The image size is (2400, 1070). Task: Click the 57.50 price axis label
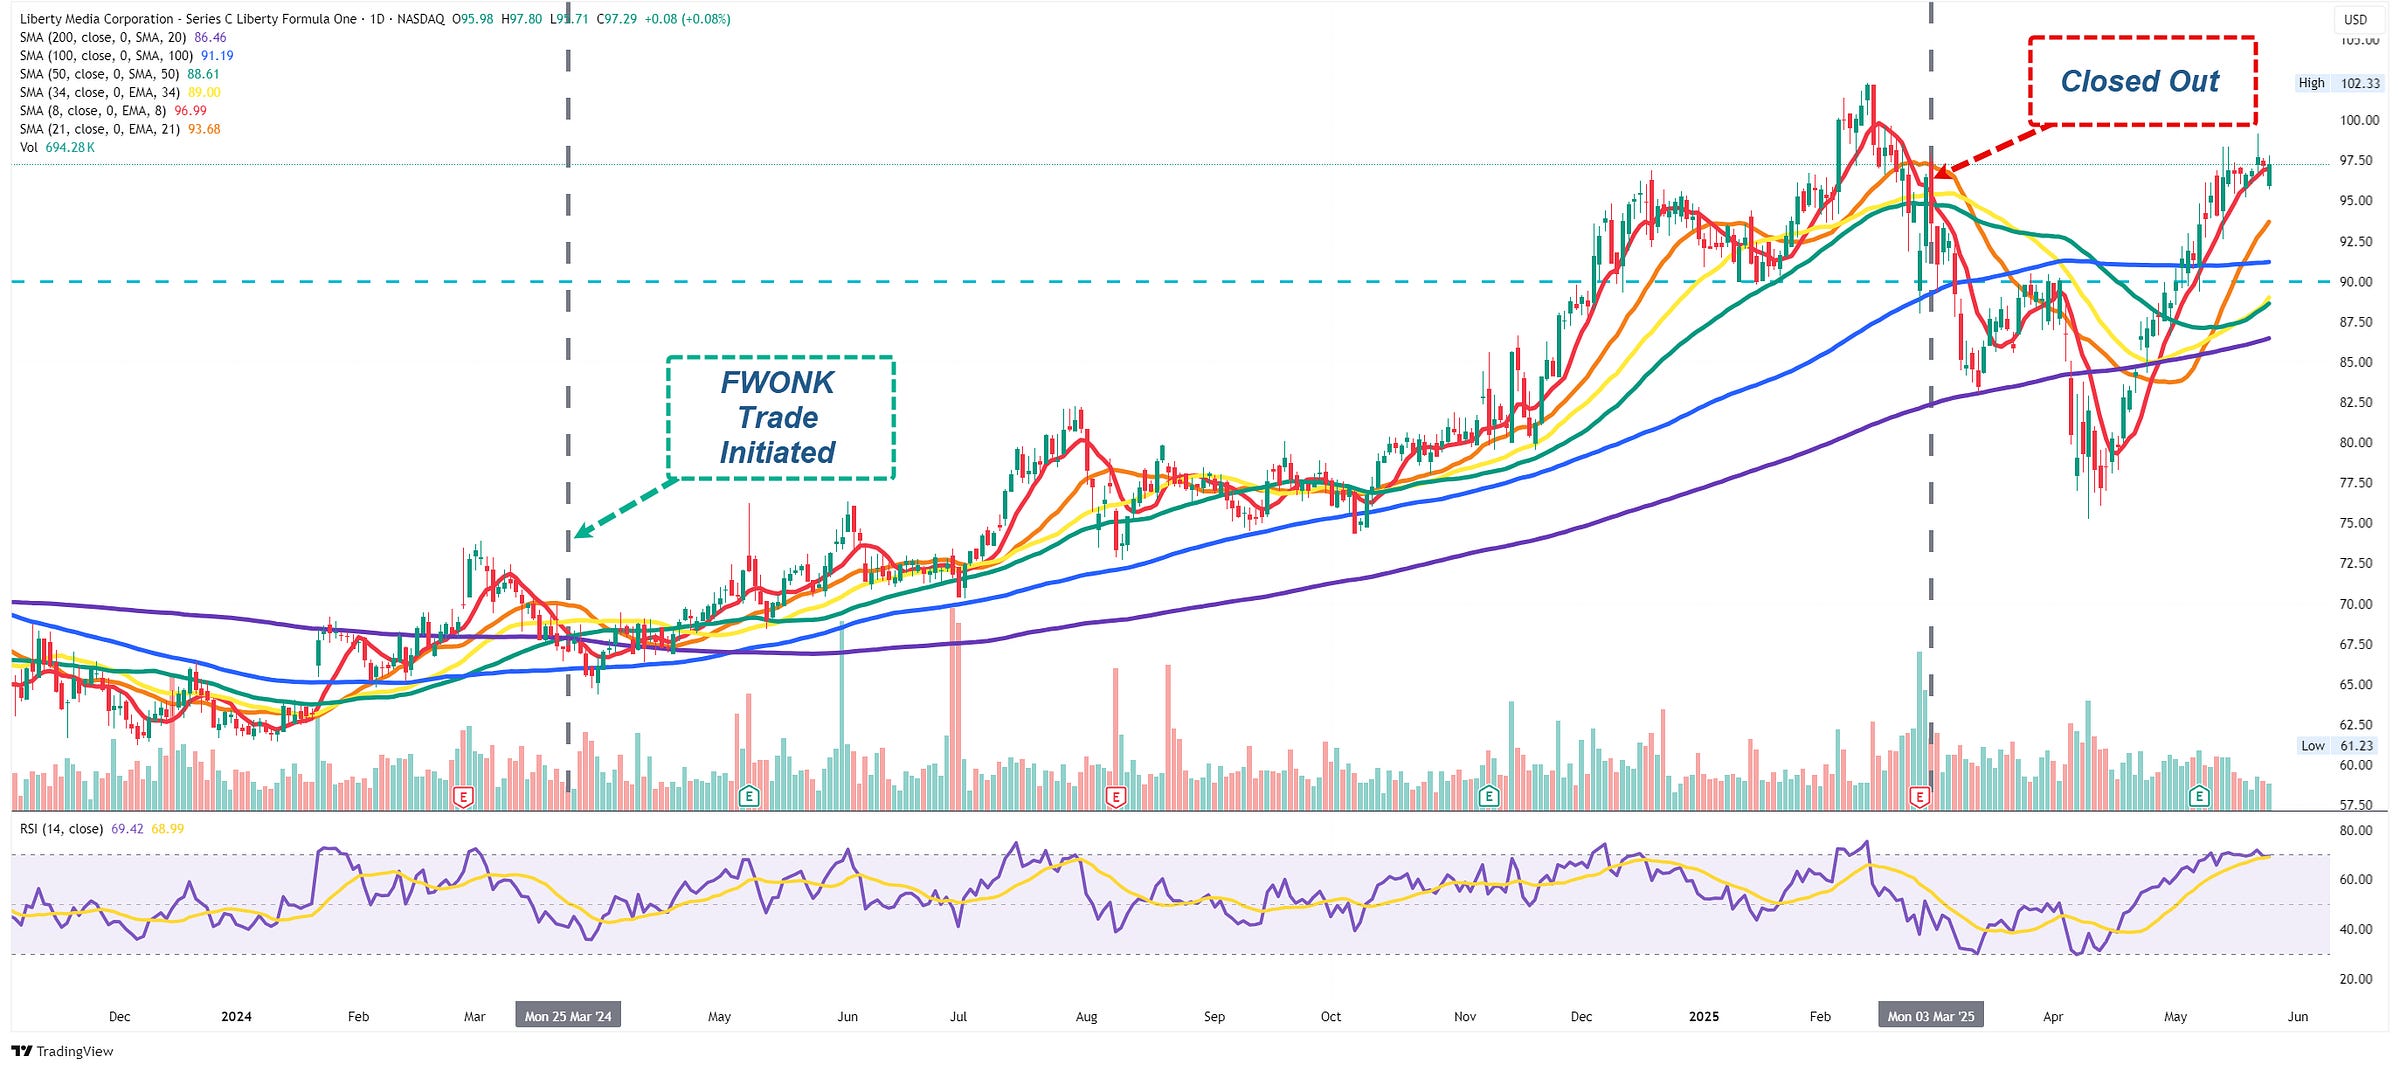click(2356, 805)
